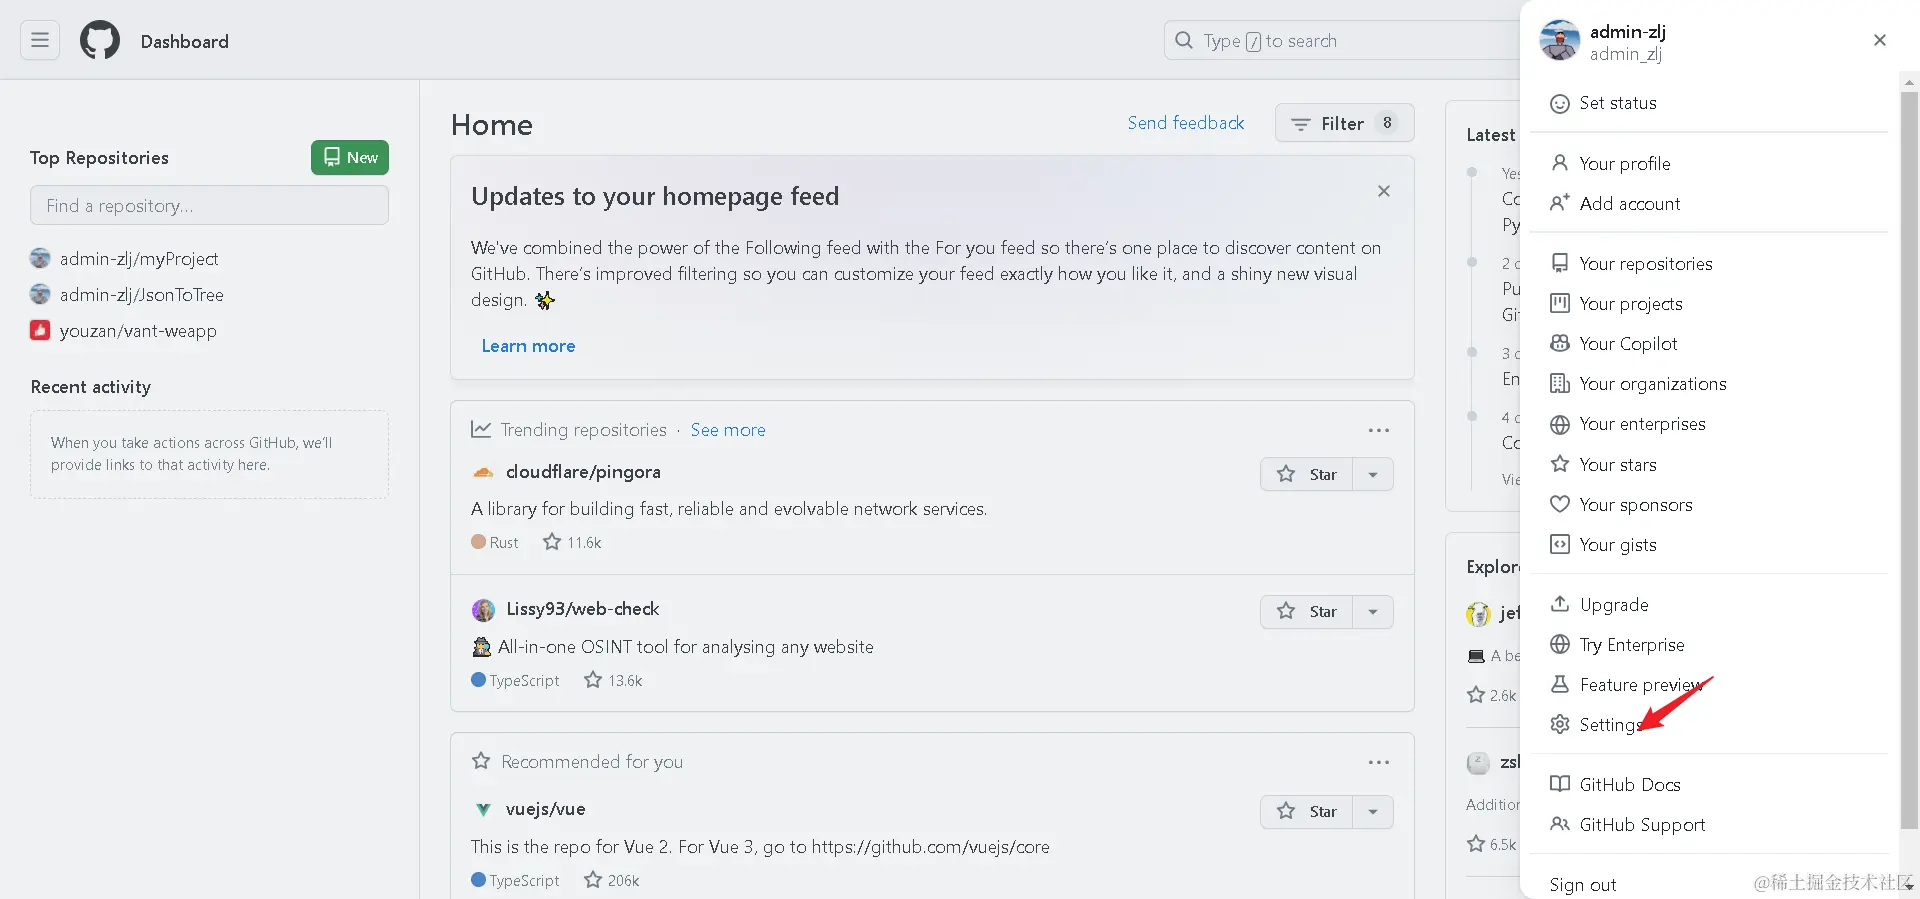Click the GitHub Octocat logo
Viewport: 1920px width, 899px height.
click(100, 41)
